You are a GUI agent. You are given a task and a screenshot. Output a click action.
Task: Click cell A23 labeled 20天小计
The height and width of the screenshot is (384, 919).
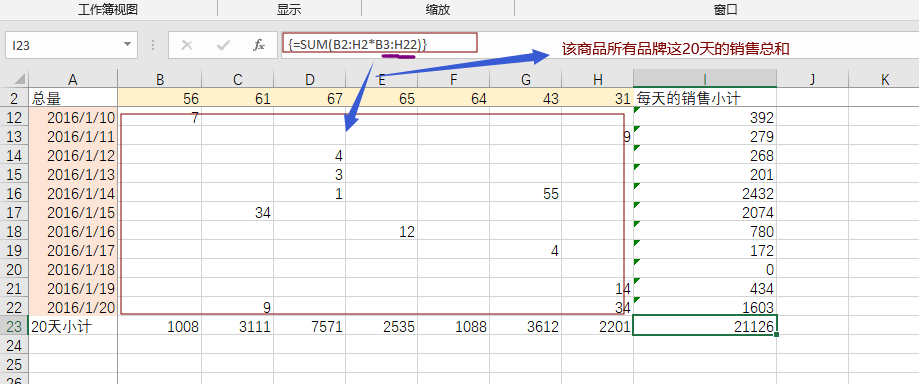73,327
